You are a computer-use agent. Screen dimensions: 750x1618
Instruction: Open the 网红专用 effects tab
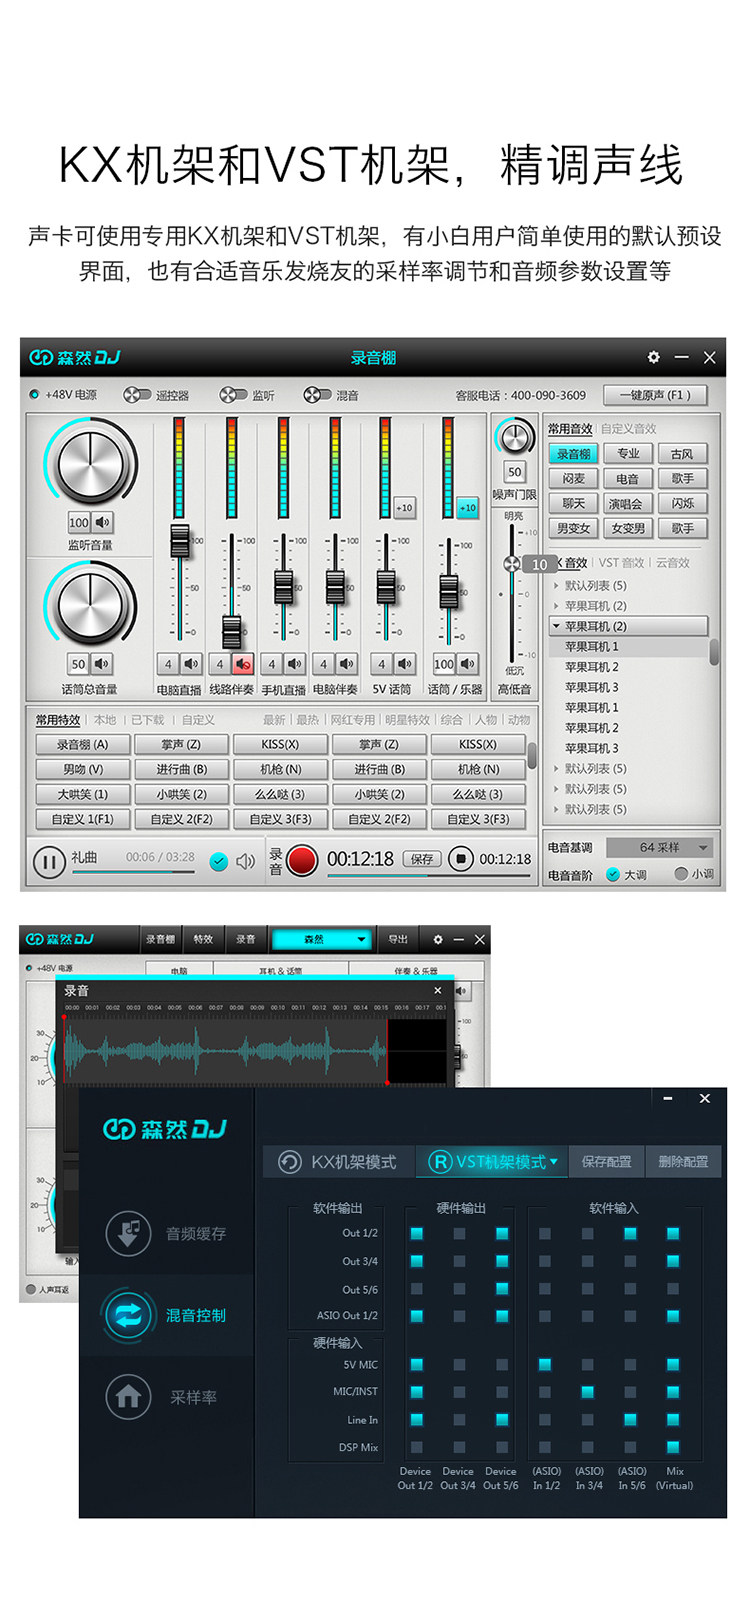pyautogui.click(x=352, y=720)
